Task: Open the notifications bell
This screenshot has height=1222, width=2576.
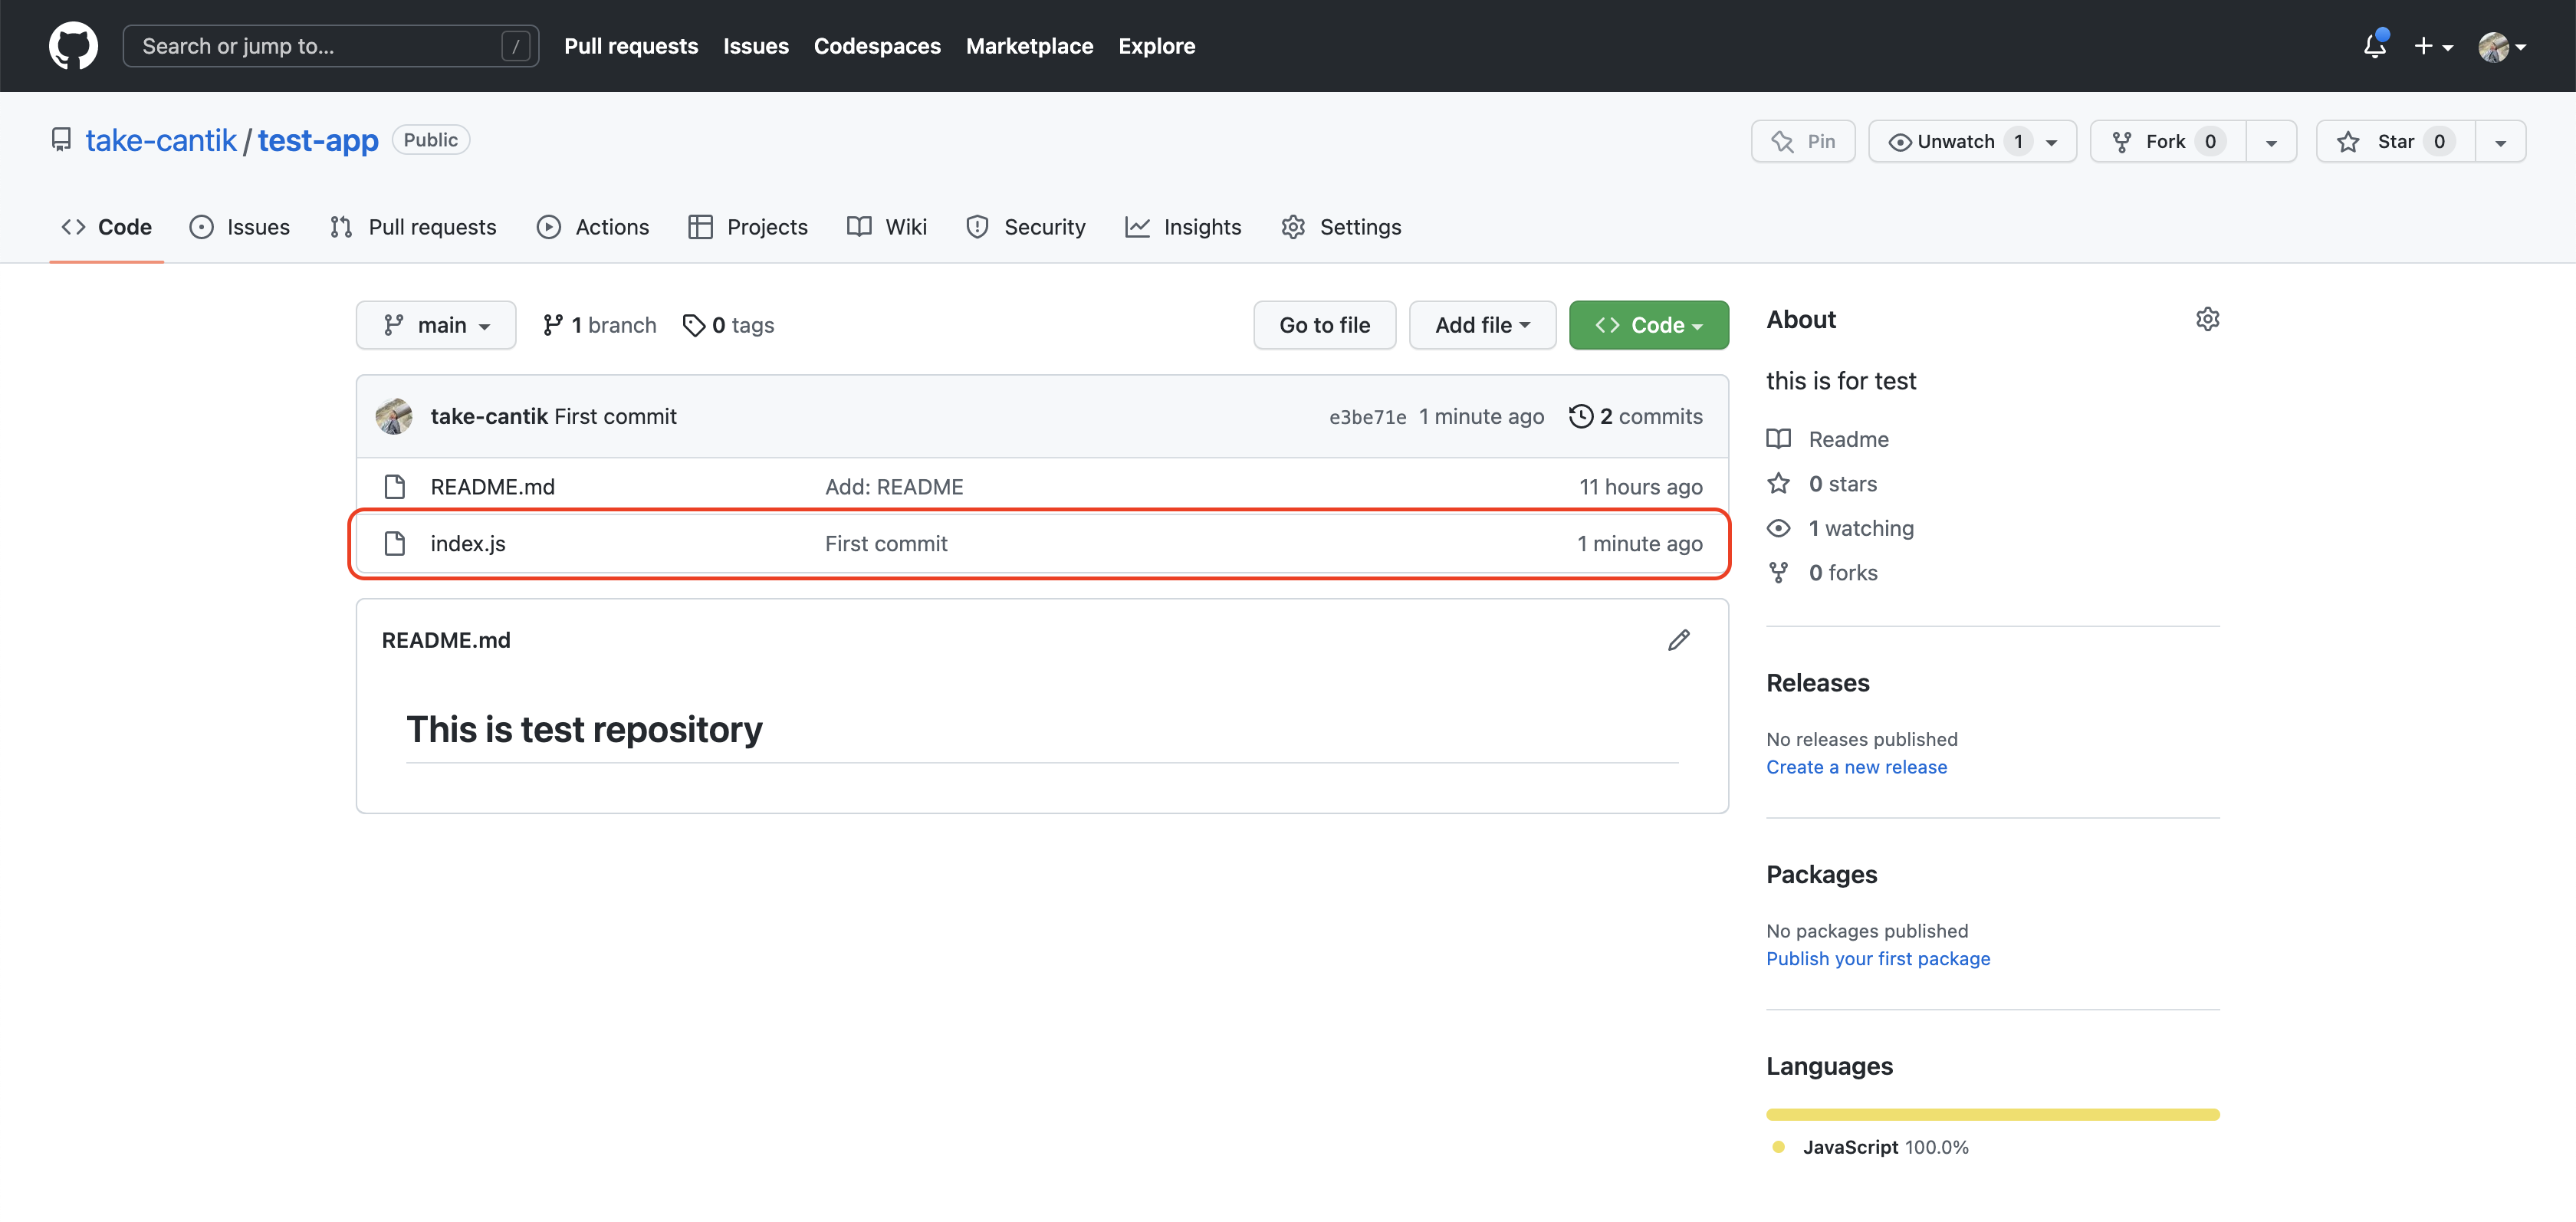Action: (2374, 46)
